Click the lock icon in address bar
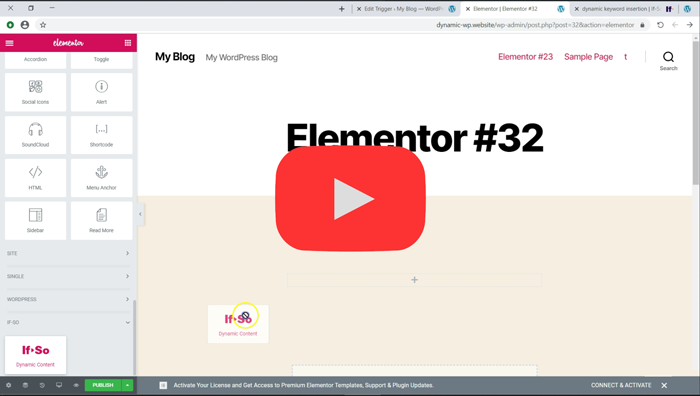The image size is (700, 396). pyautogui.click(x=642, y=25)
